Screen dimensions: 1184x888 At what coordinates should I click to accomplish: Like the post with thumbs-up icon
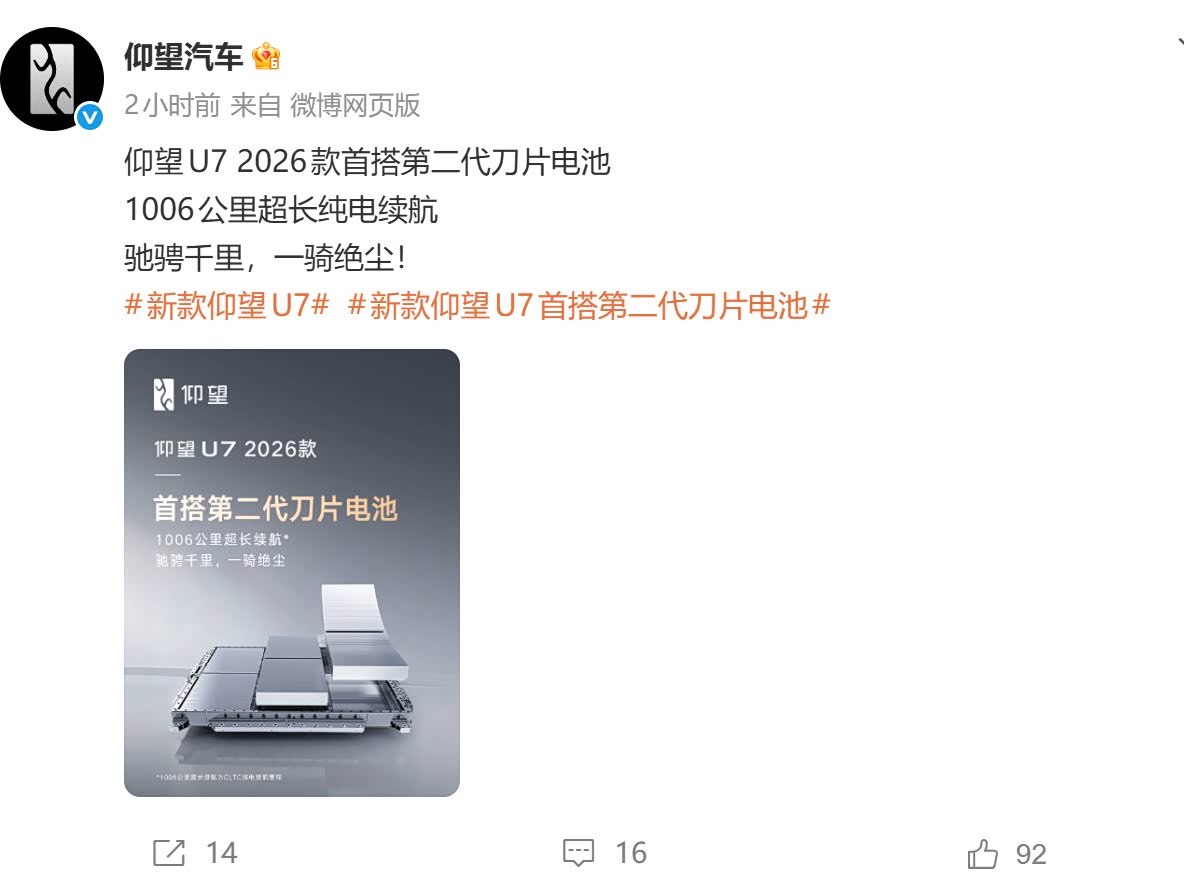[x=983, y=854]
